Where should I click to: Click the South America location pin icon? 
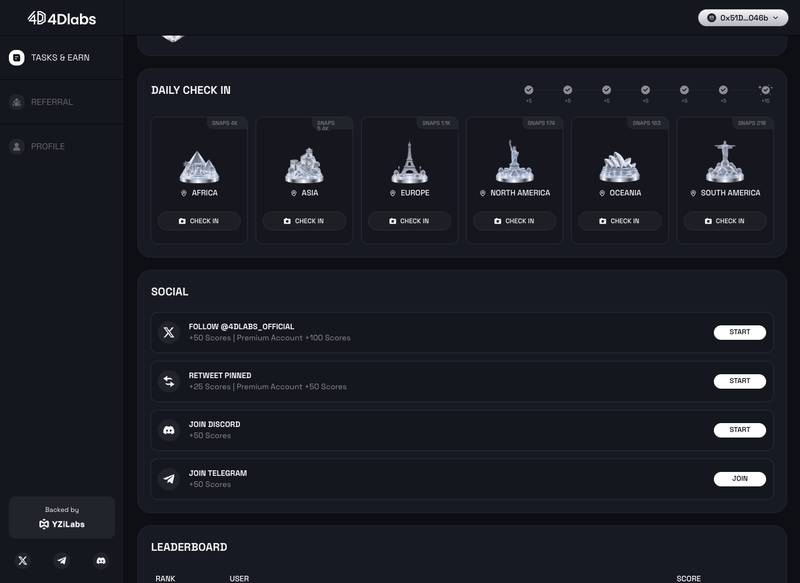pos(693,193)
